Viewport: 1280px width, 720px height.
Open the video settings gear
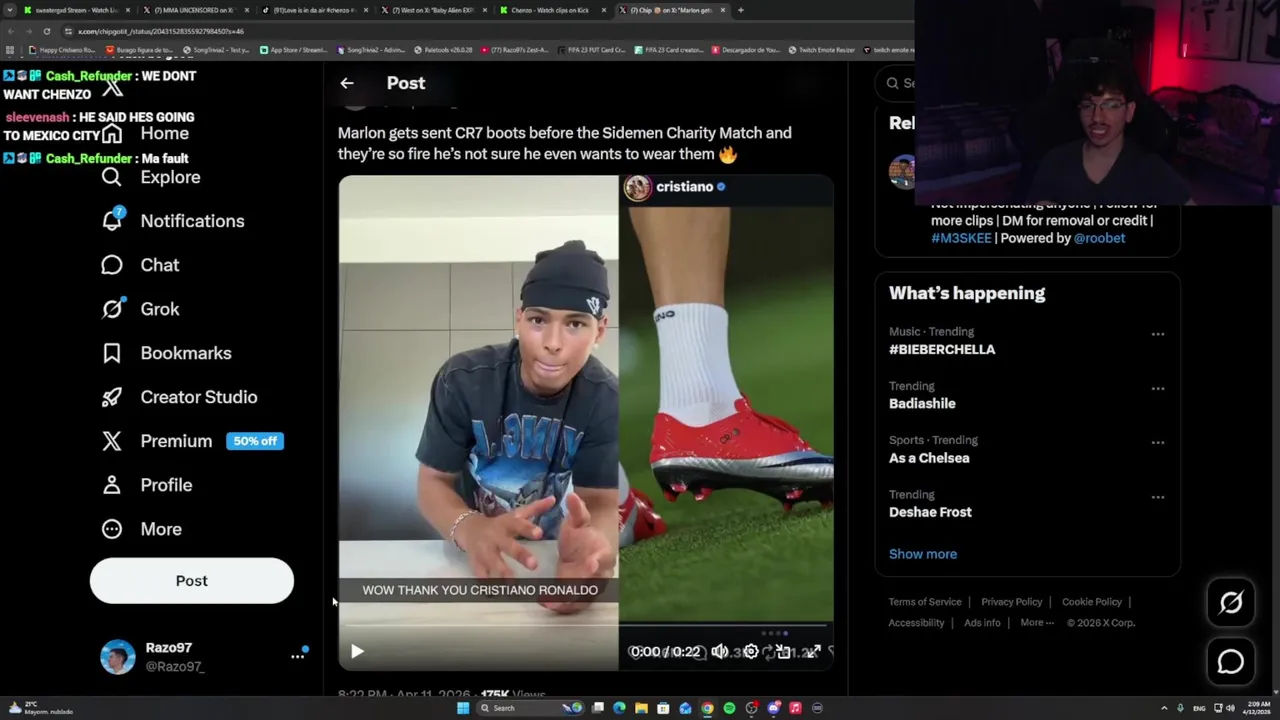tap(751, 651)
